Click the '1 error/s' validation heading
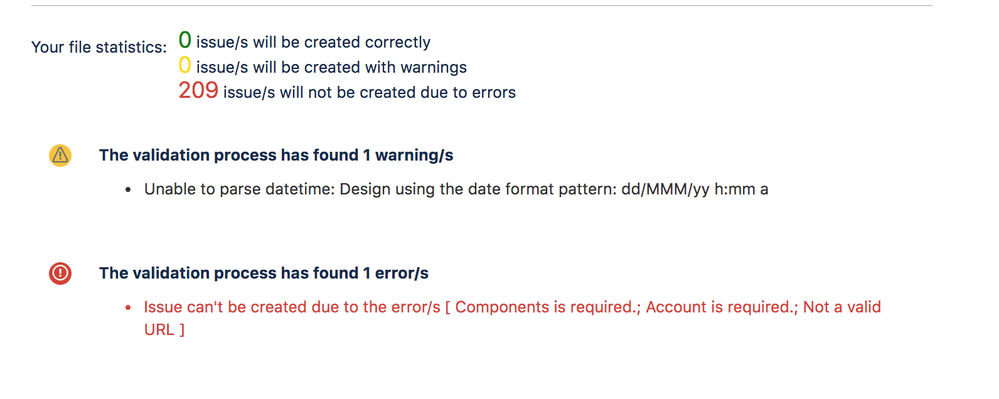Viewport: 999px width, 399px height. (264, 273)
